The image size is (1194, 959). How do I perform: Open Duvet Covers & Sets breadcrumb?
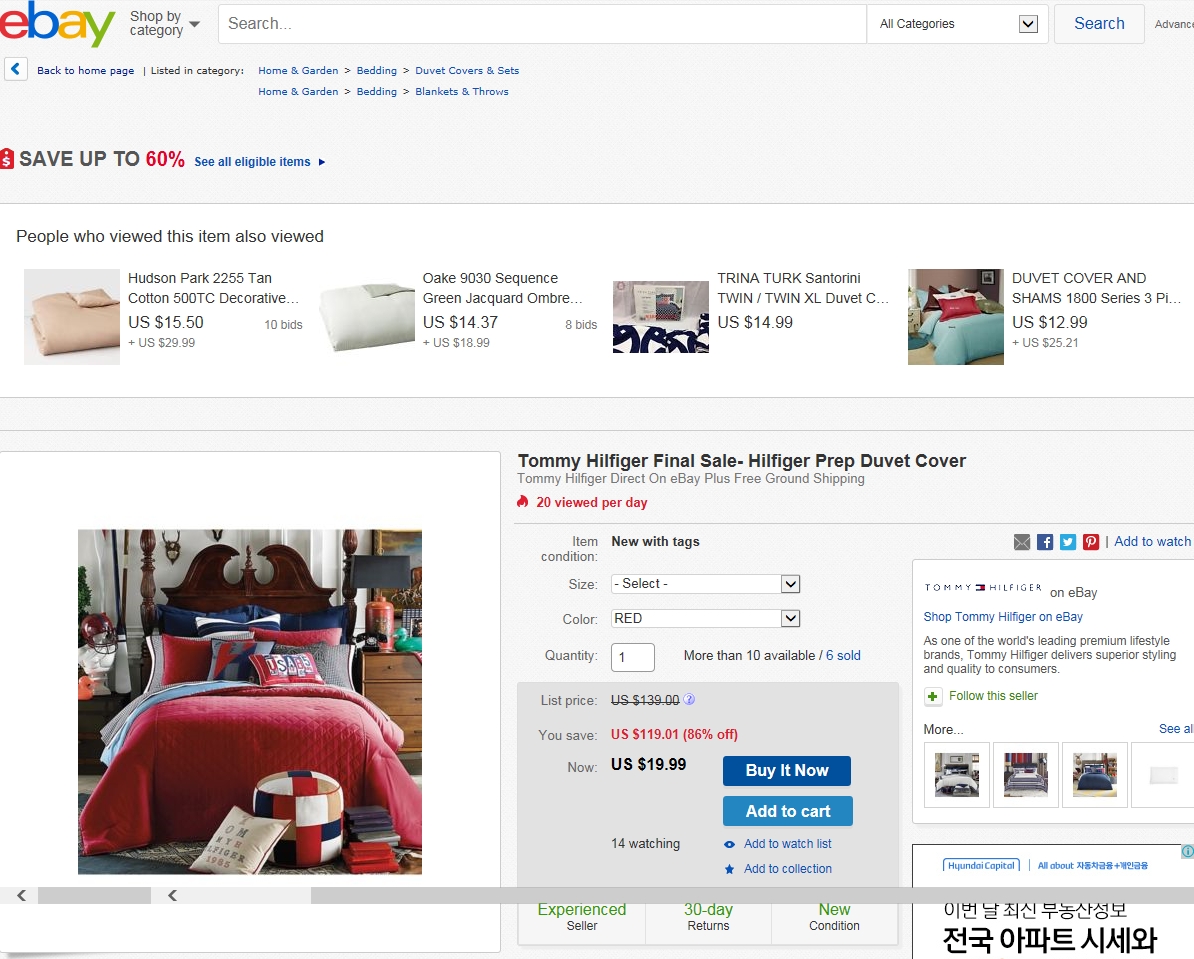pyautogui.click(x=467, y=71)
